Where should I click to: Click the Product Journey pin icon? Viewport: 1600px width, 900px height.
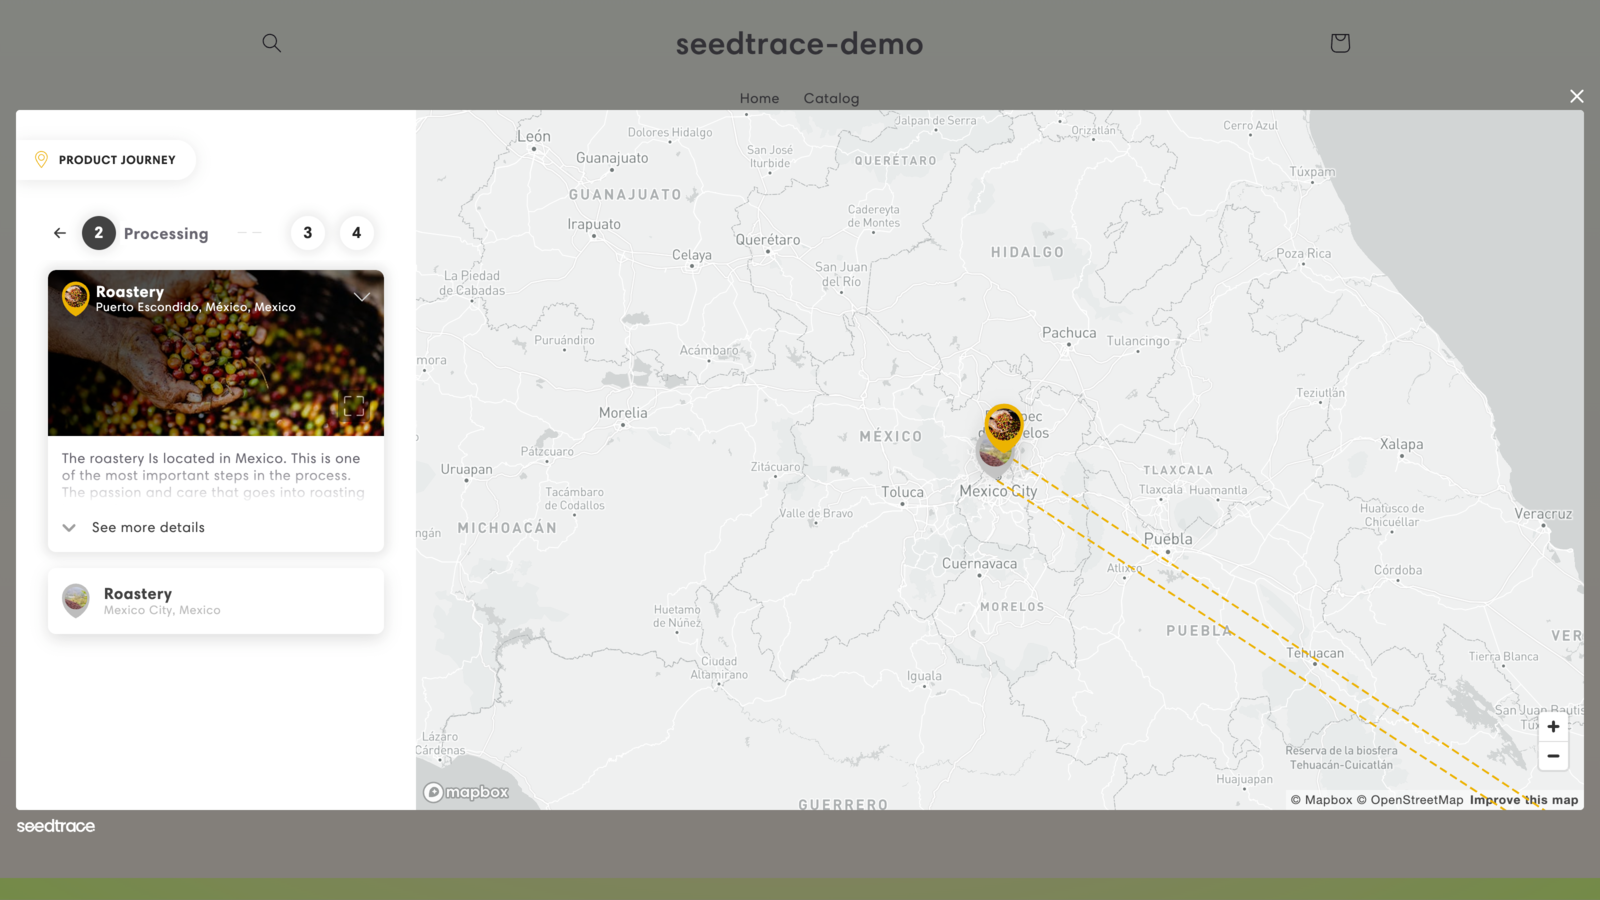pos(41,158)
